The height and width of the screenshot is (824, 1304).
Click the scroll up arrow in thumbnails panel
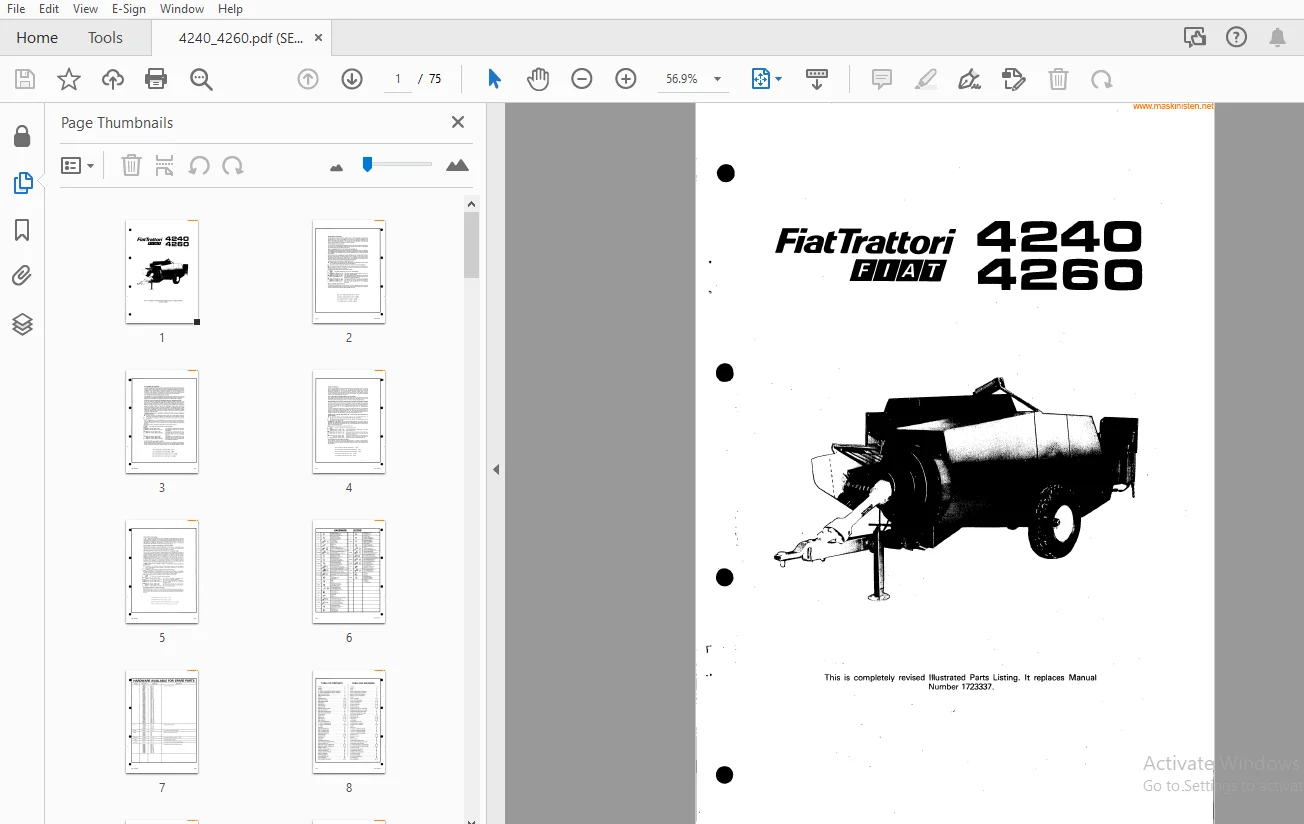coord(472,204)
